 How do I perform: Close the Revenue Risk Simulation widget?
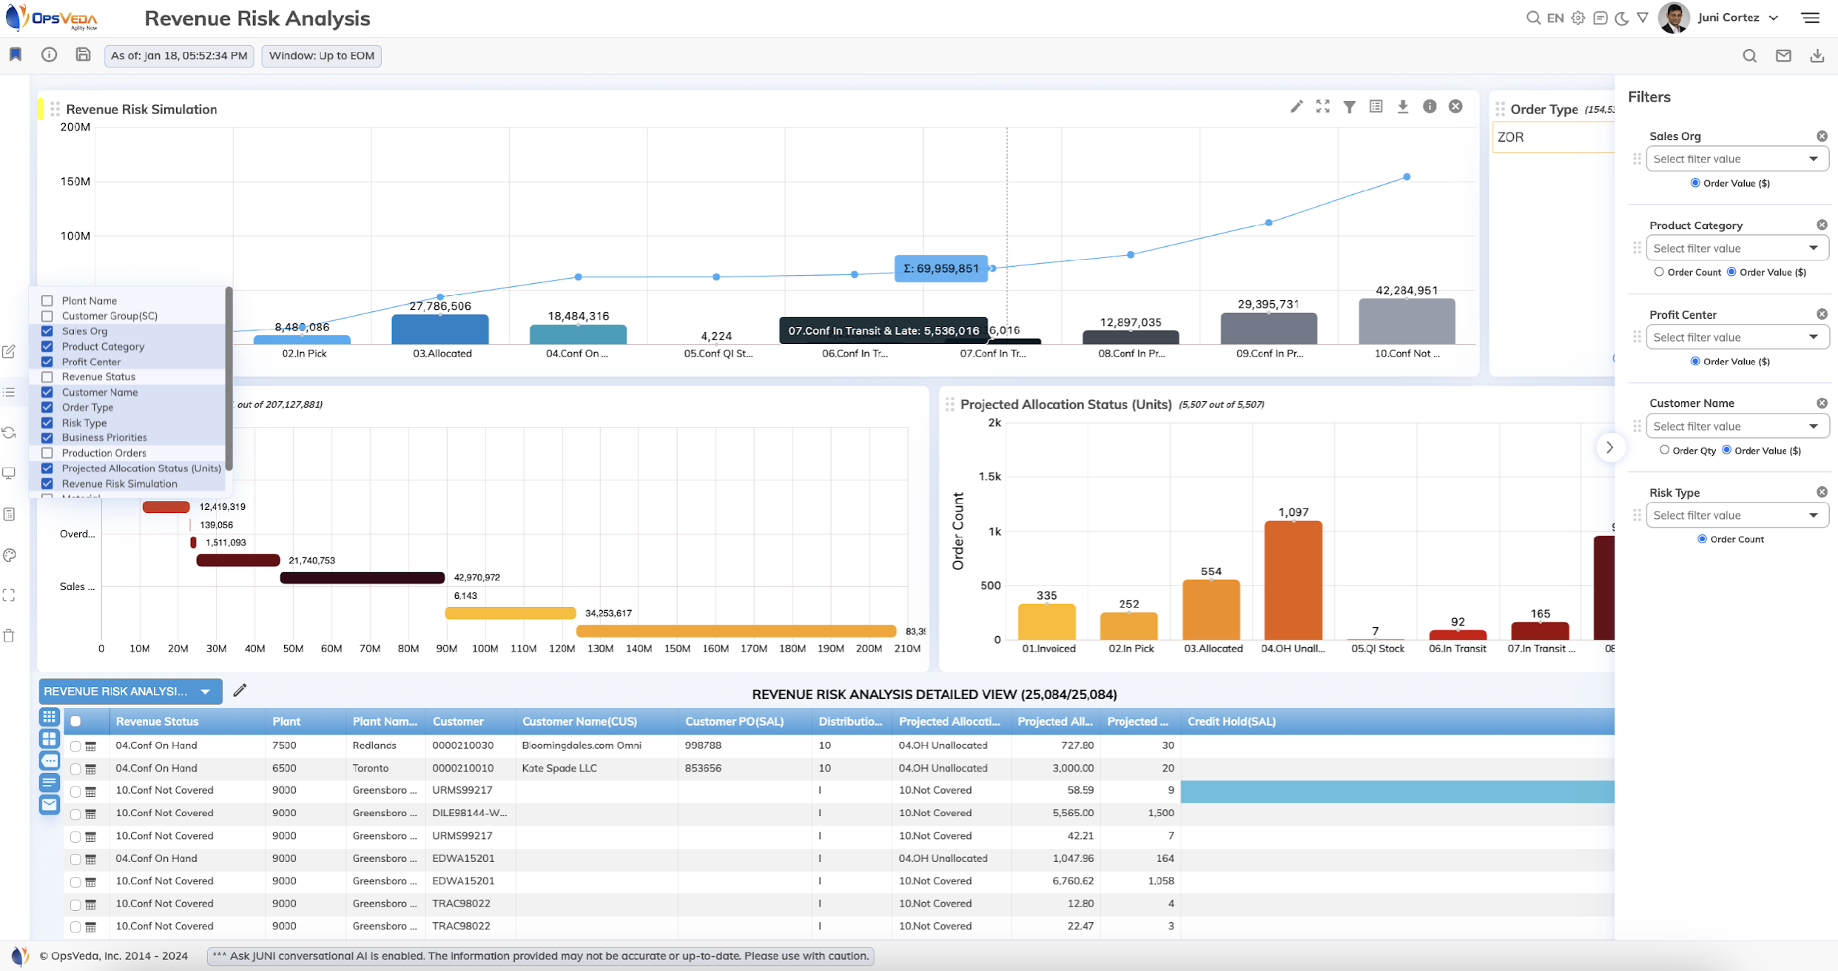tap(1456, 106)
